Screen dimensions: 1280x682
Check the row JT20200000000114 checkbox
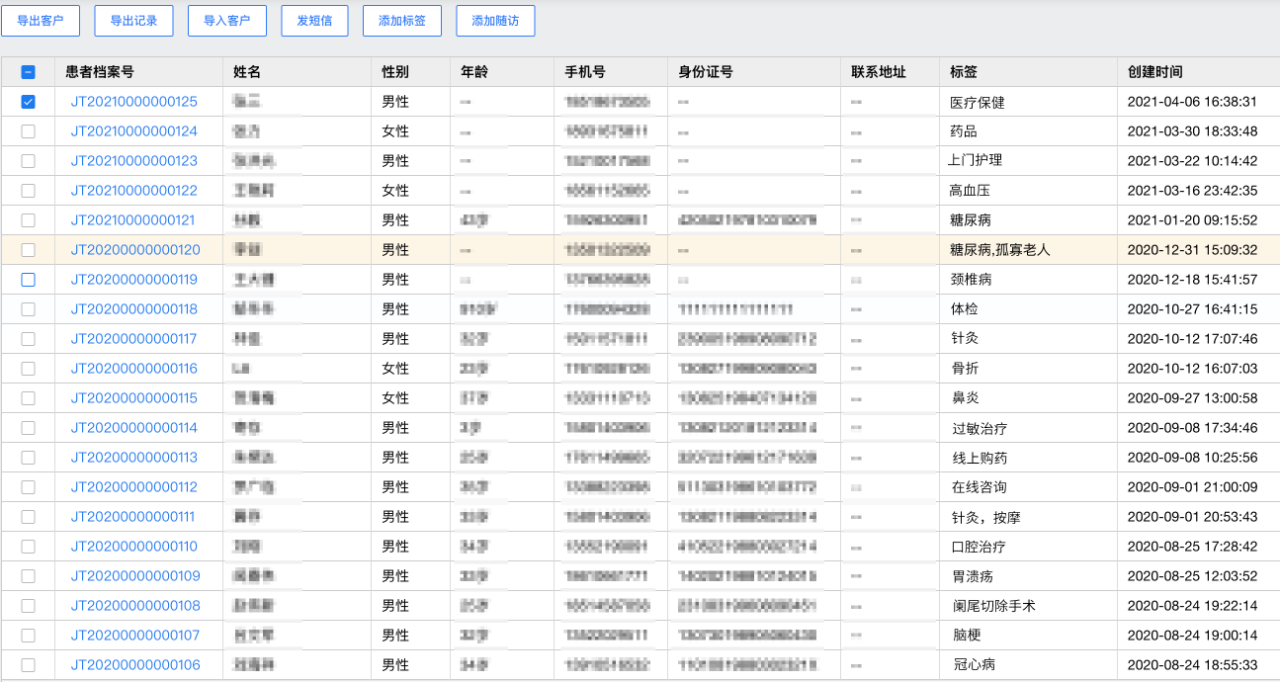(28, 428)
